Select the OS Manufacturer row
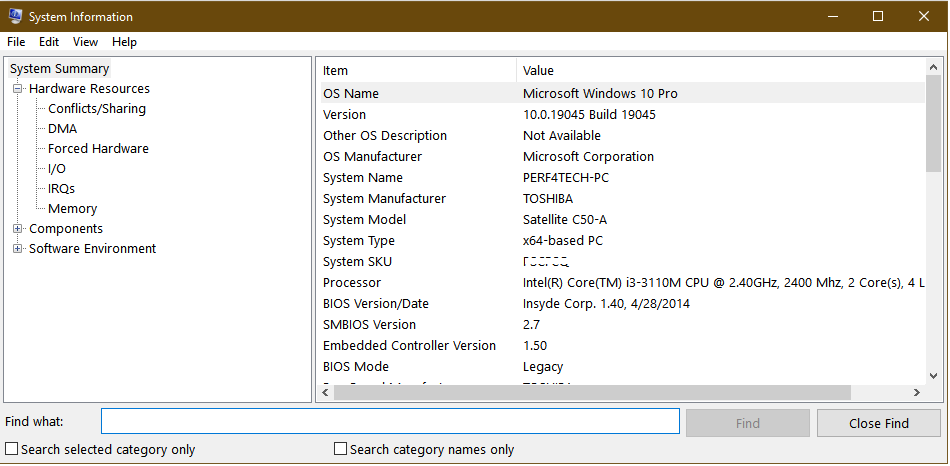The image size is (950, 466). [x=622, y=156]
